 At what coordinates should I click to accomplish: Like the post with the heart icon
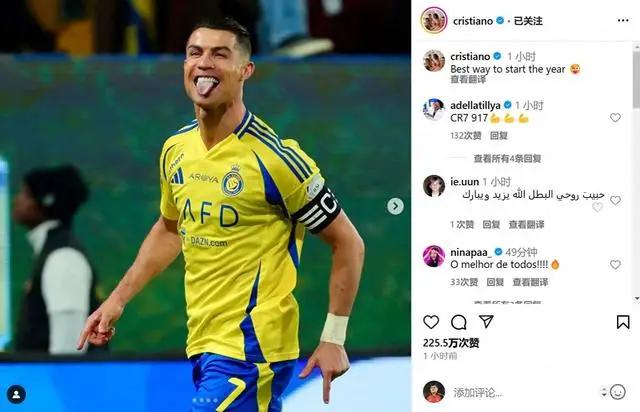click(431, 322)
